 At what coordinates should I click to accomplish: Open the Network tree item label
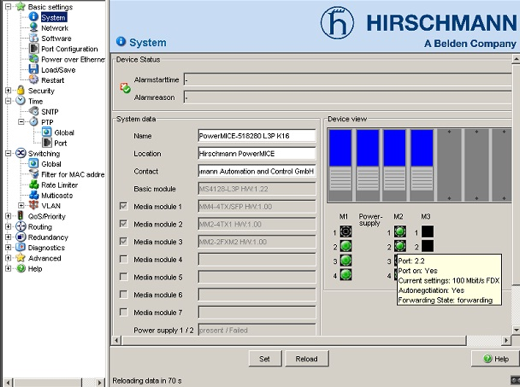[x=55, y=28]
